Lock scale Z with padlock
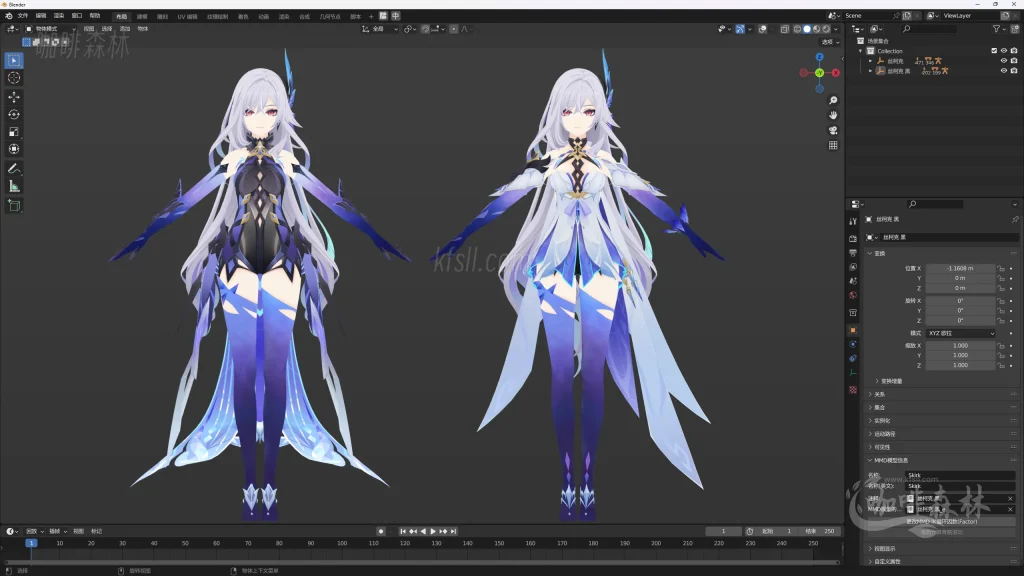Viewport: 1024px width, 576px height. pos(1001,365)
